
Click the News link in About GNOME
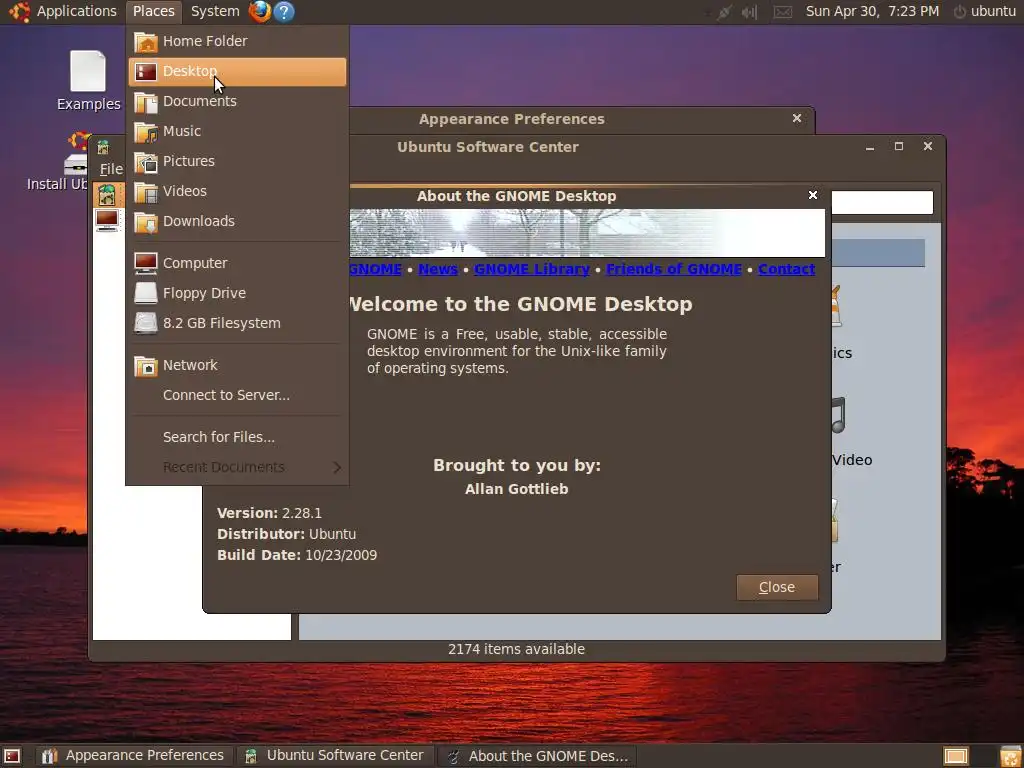tap(438, 269)
